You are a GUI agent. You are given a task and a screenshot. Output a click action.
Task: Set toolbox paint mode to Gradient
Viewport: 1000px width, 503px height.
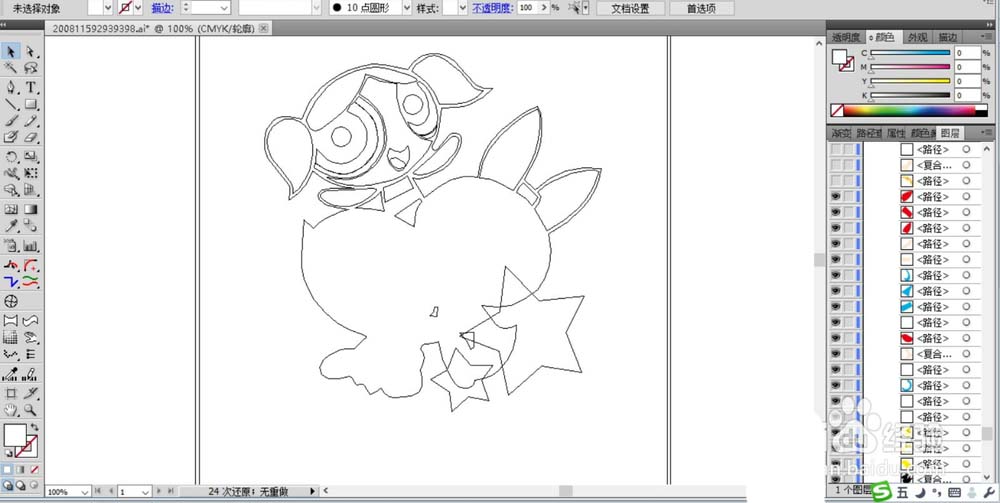click(x=21, y=469)
